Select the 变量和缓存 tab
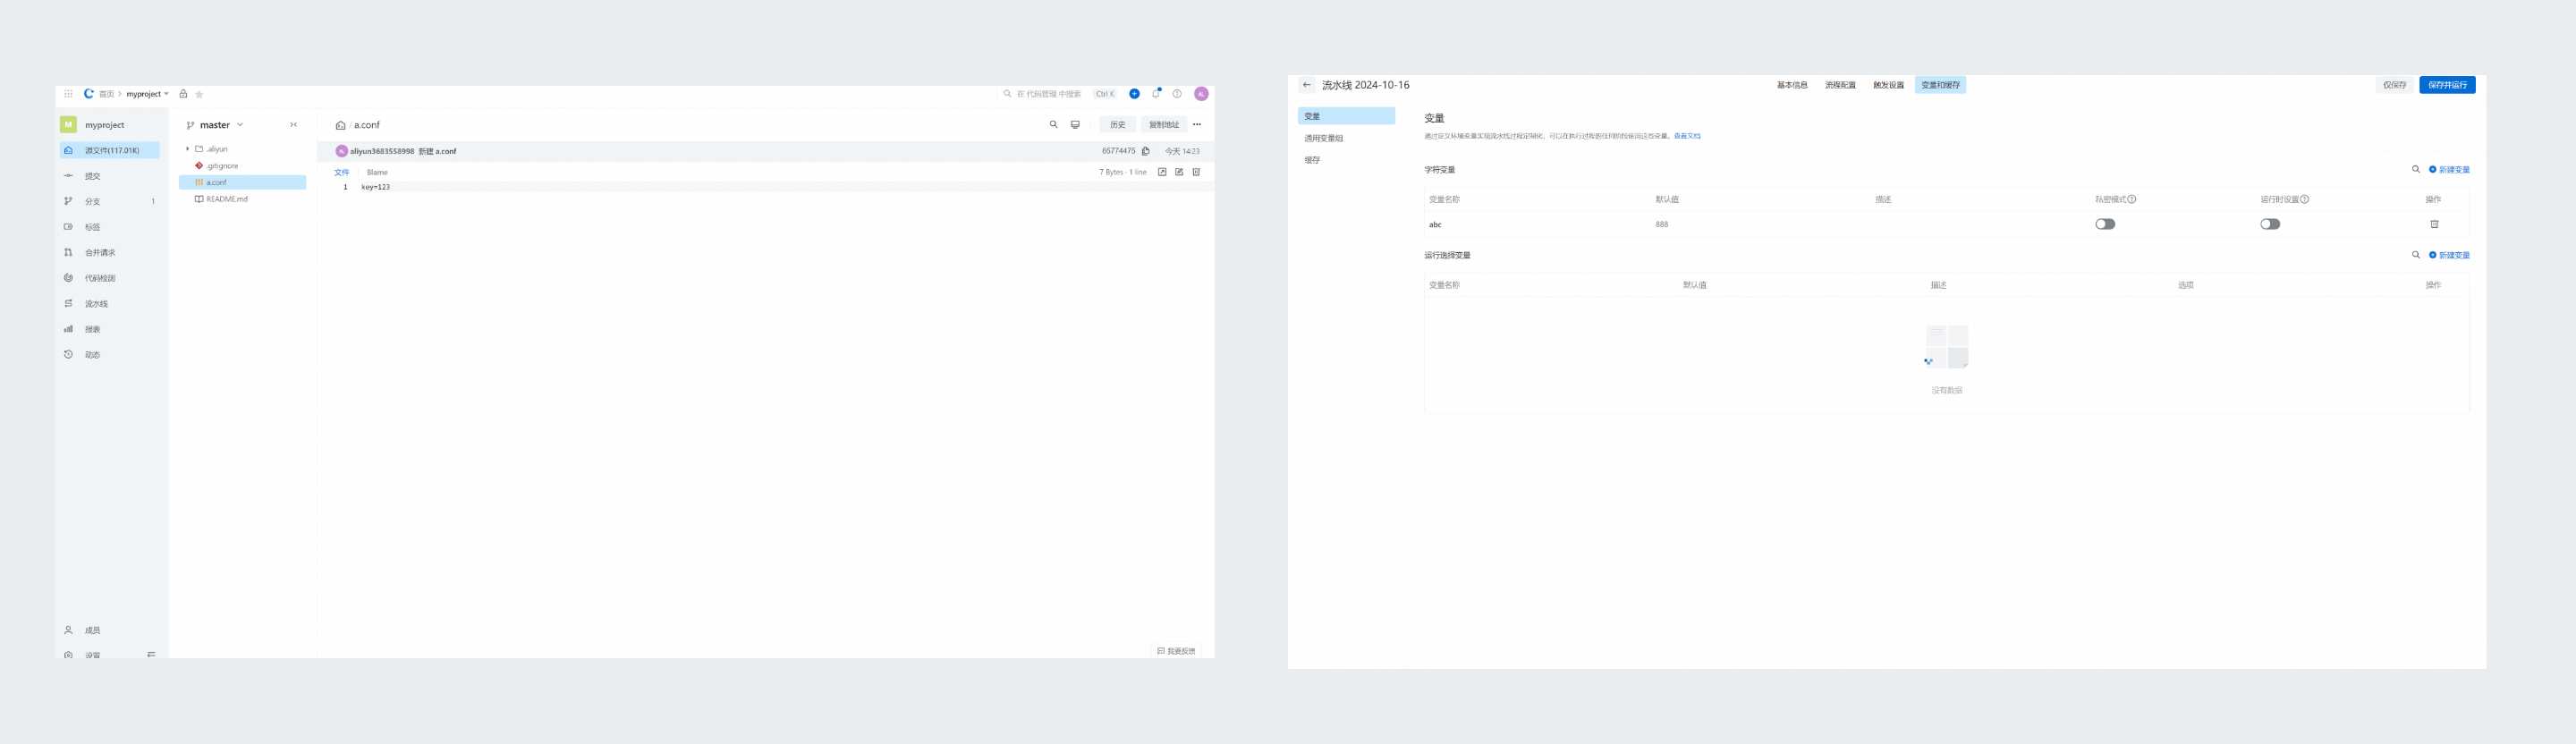This screenshot has width=2576, height=744. (x=1940, y=85)
